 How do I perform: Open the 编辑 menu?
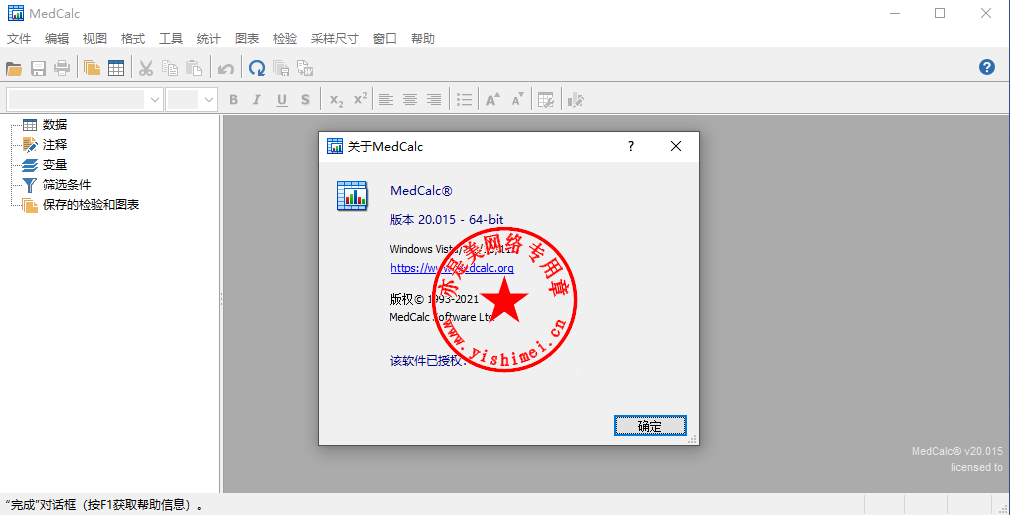pyautogui.click(x=57, y=39)
